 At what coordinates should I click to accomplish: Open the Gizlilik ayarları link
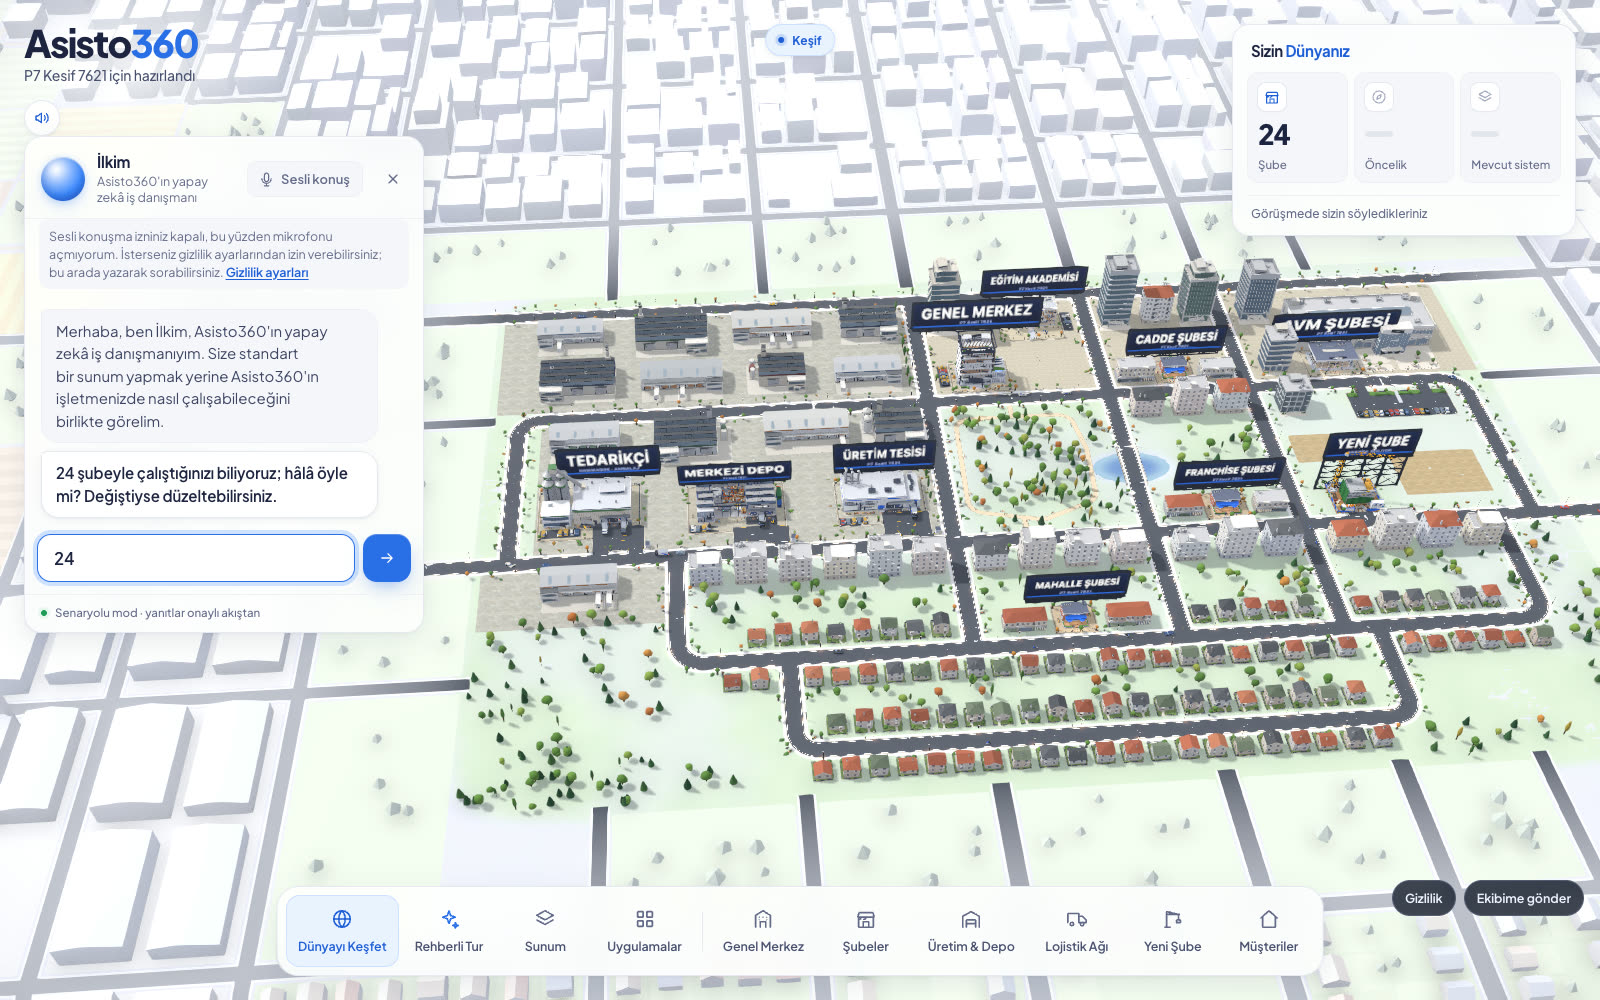pyautogui.click(x=267, y=273)
